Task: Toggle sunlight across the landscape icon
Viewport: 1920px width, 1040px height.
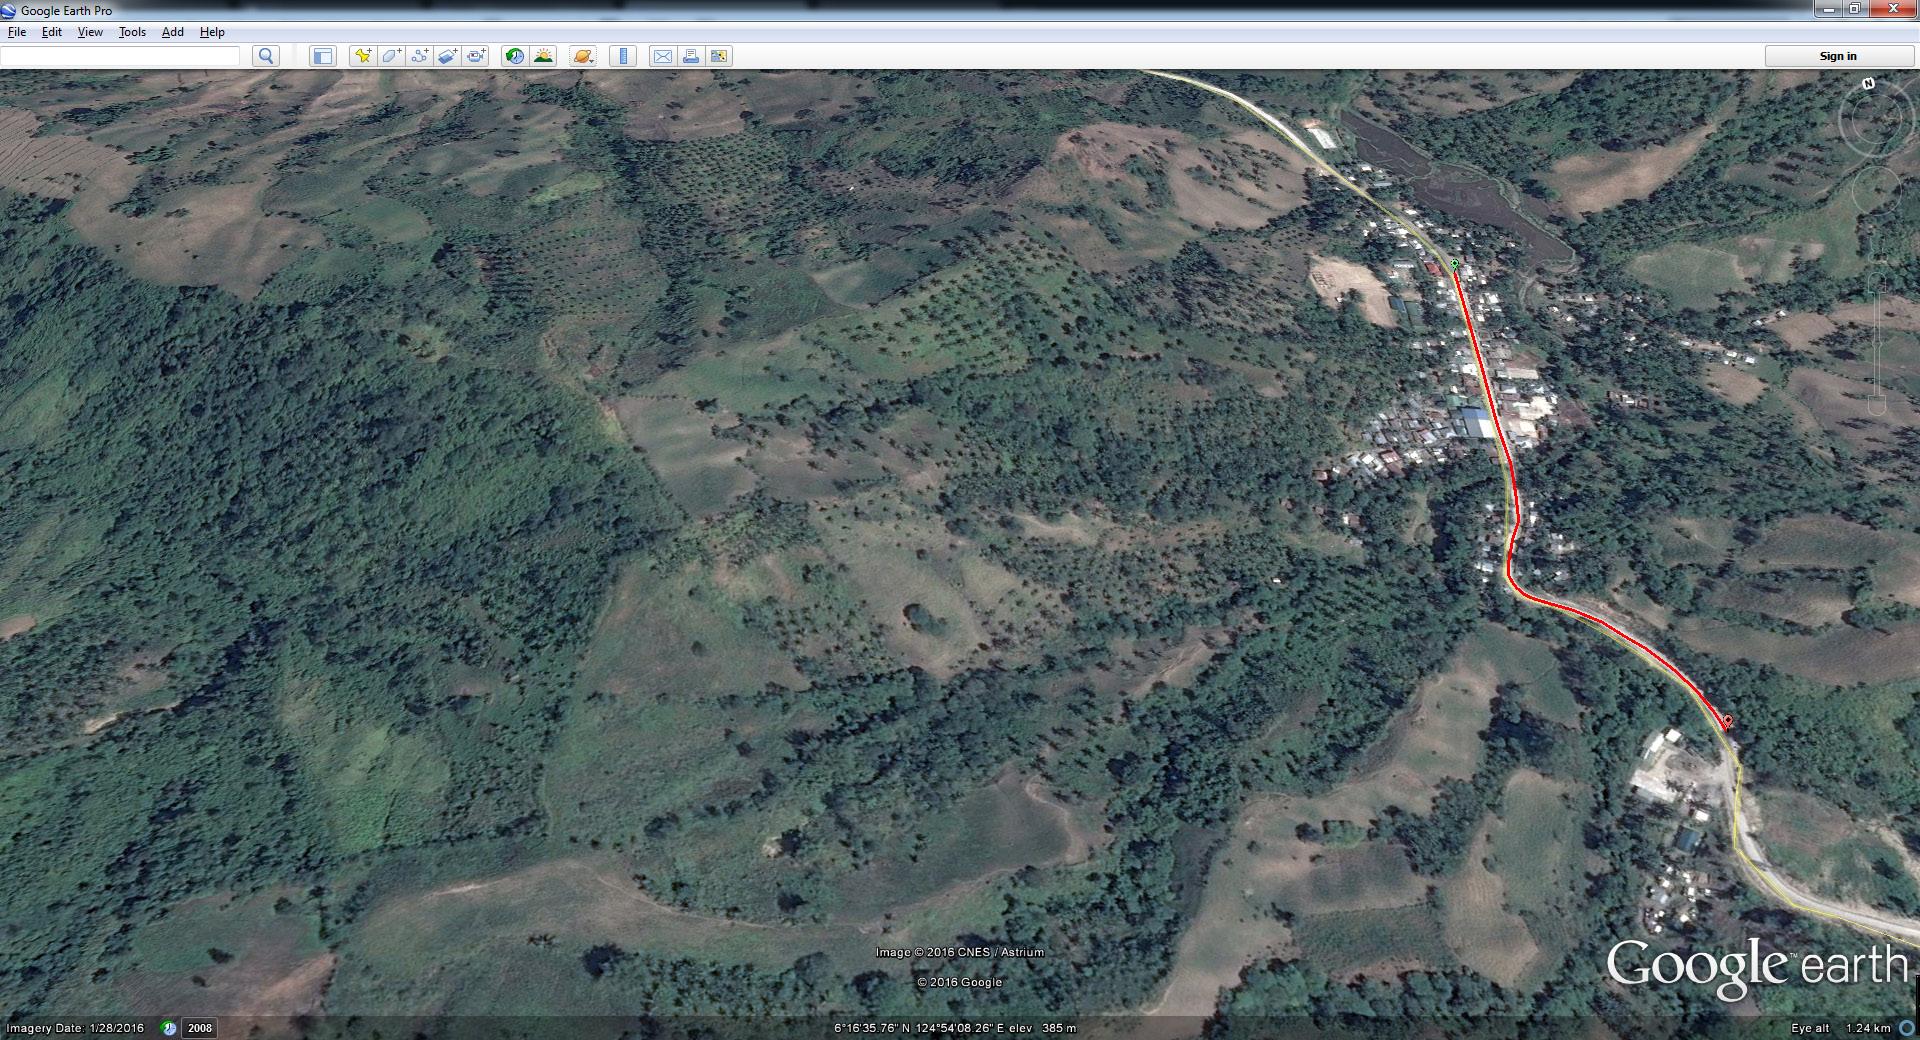Action: 543,56
